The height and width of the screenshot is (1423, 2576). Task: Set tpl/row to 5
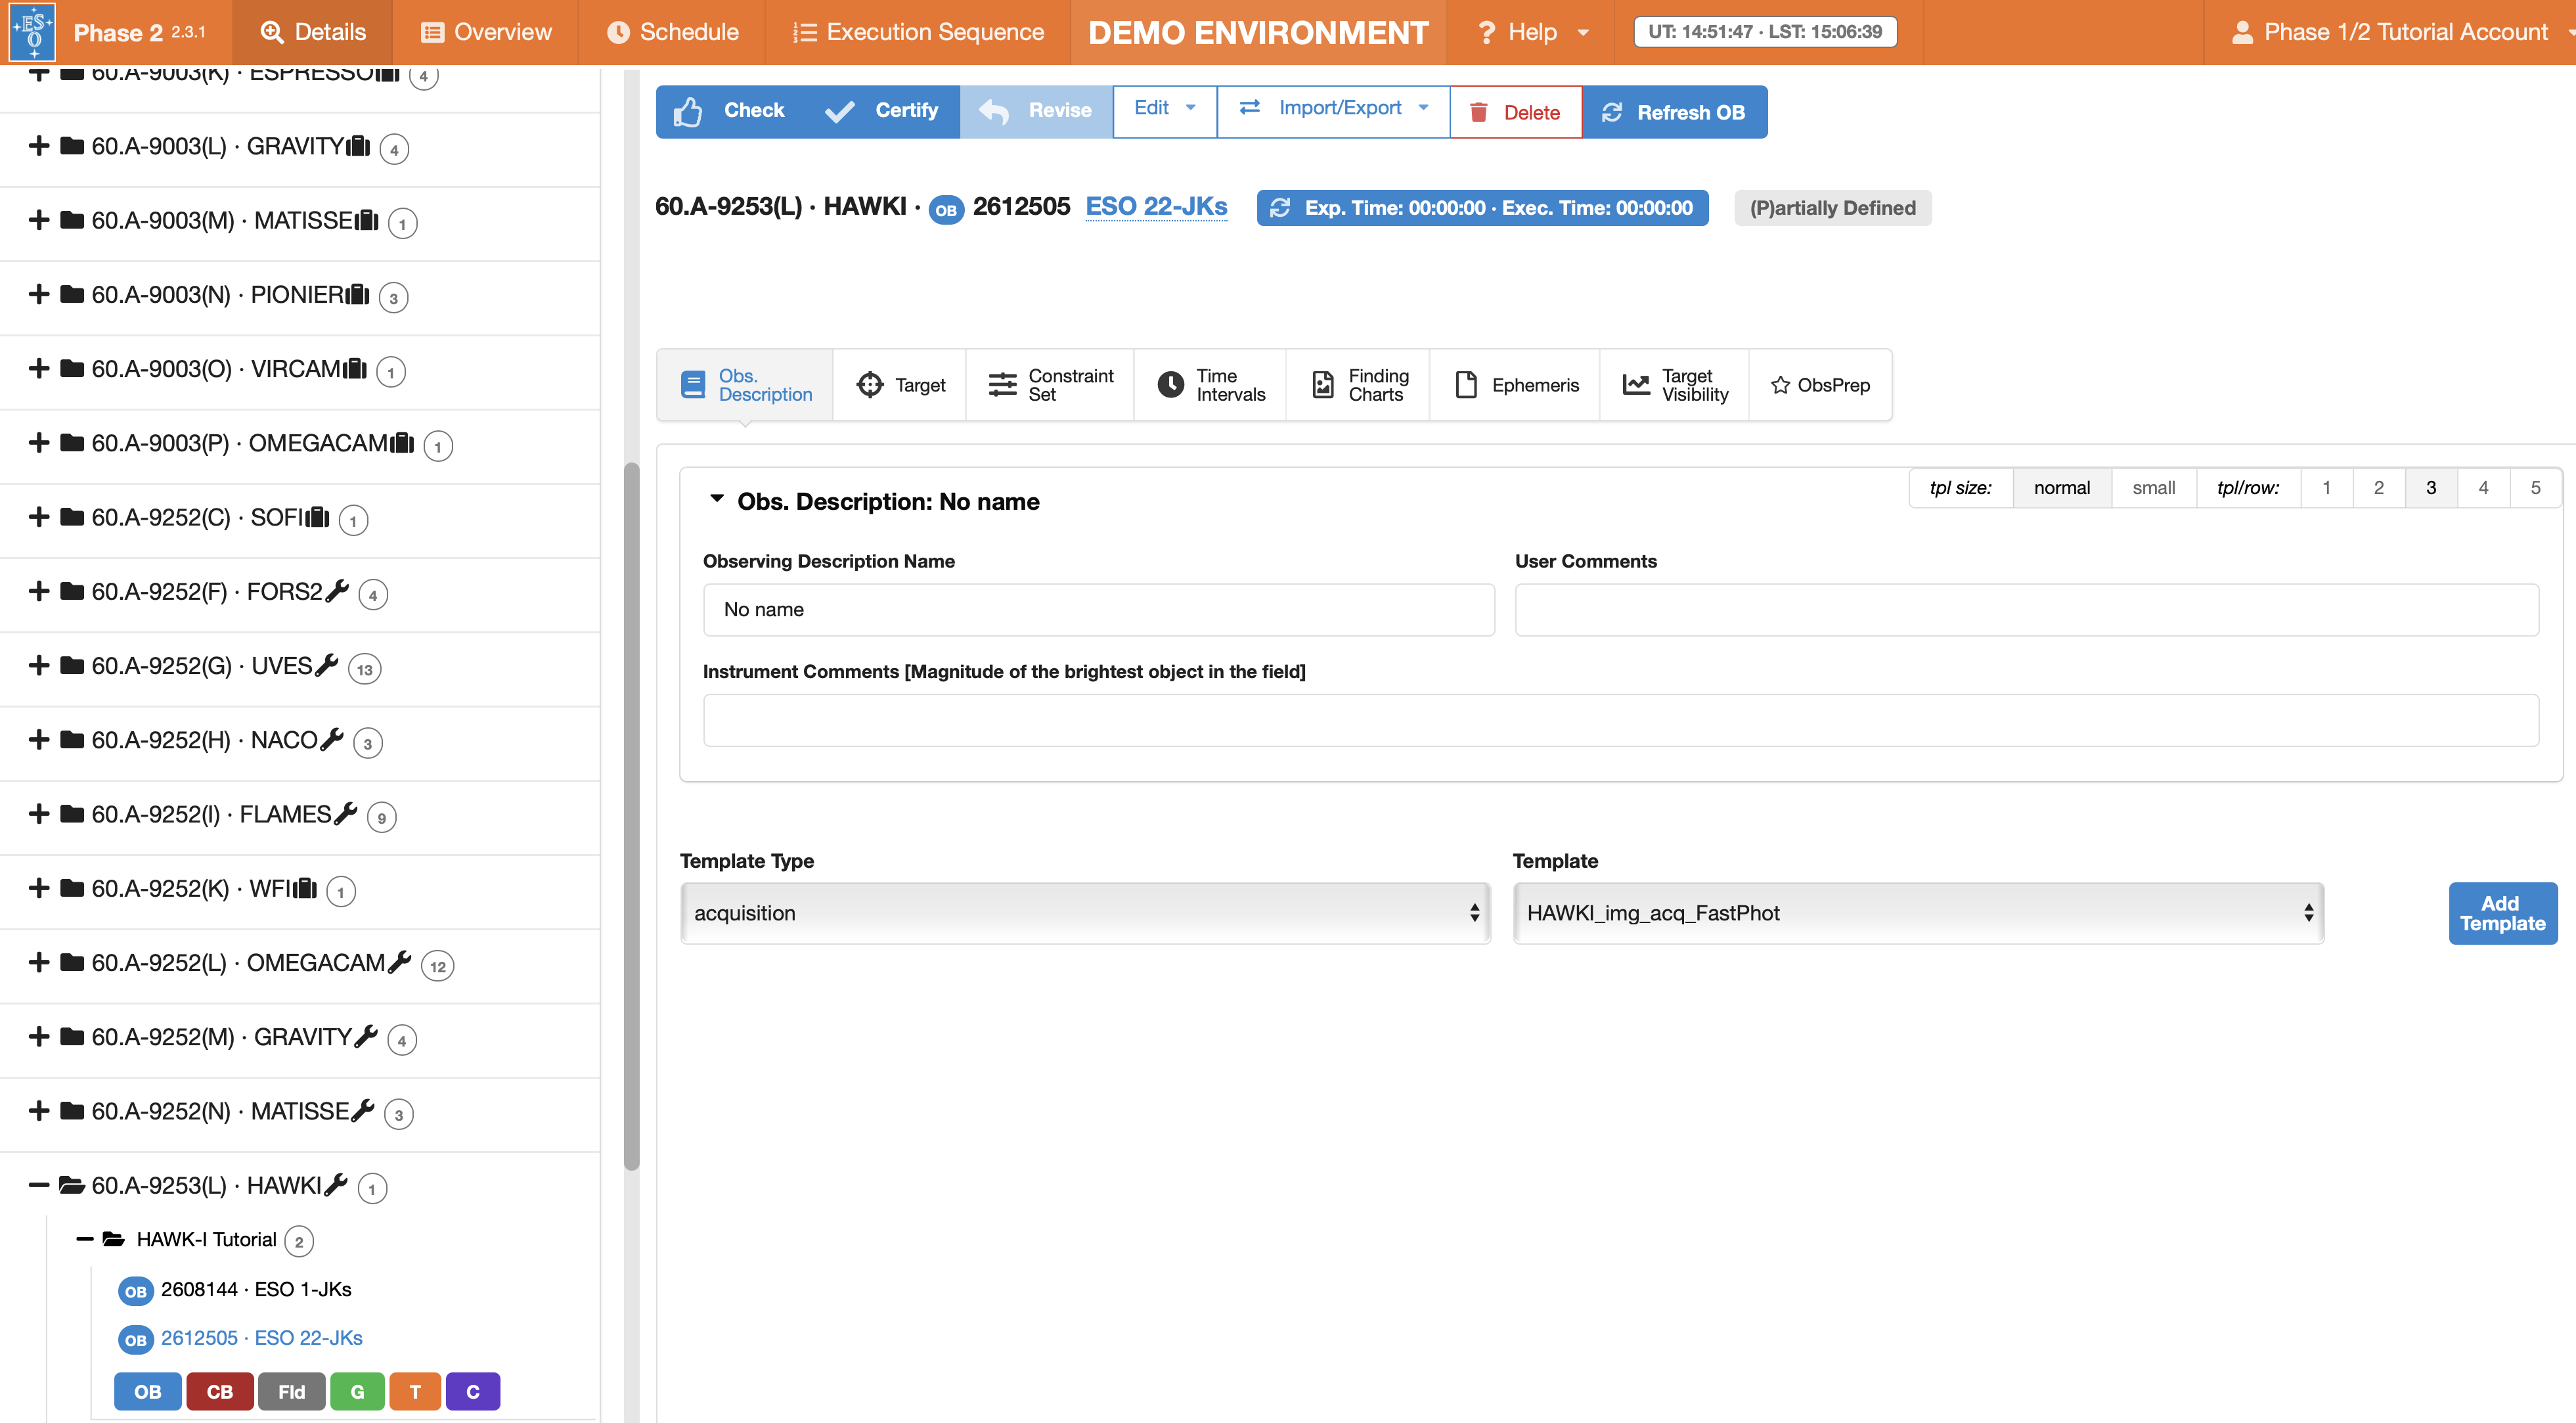pos(2535,488)
